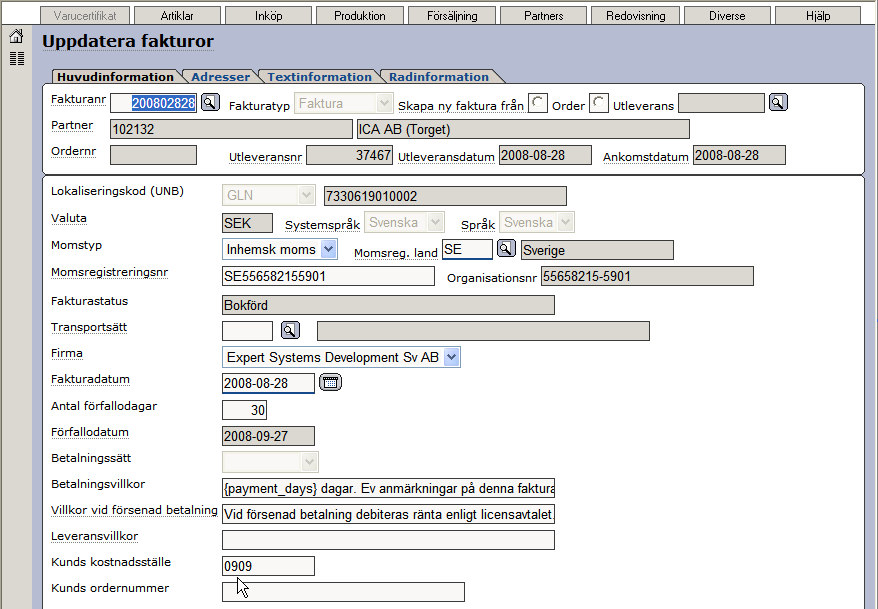This screenshot has height=609, width=878.
Task: Click the Momsreg. land SE field
Action: [x=468, y=249]
